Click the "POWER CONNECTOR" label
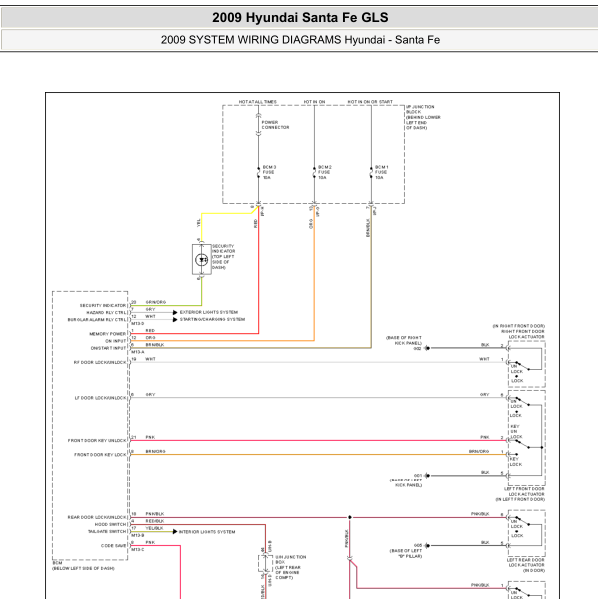The image size is (598, 599). 275,125
